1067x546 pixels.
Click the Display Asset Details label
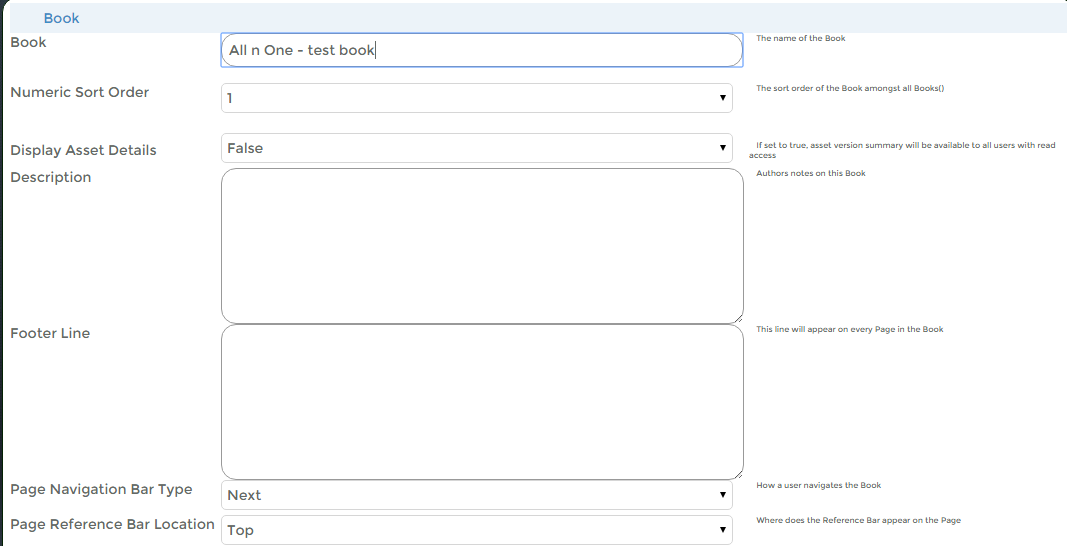(83, 150)
